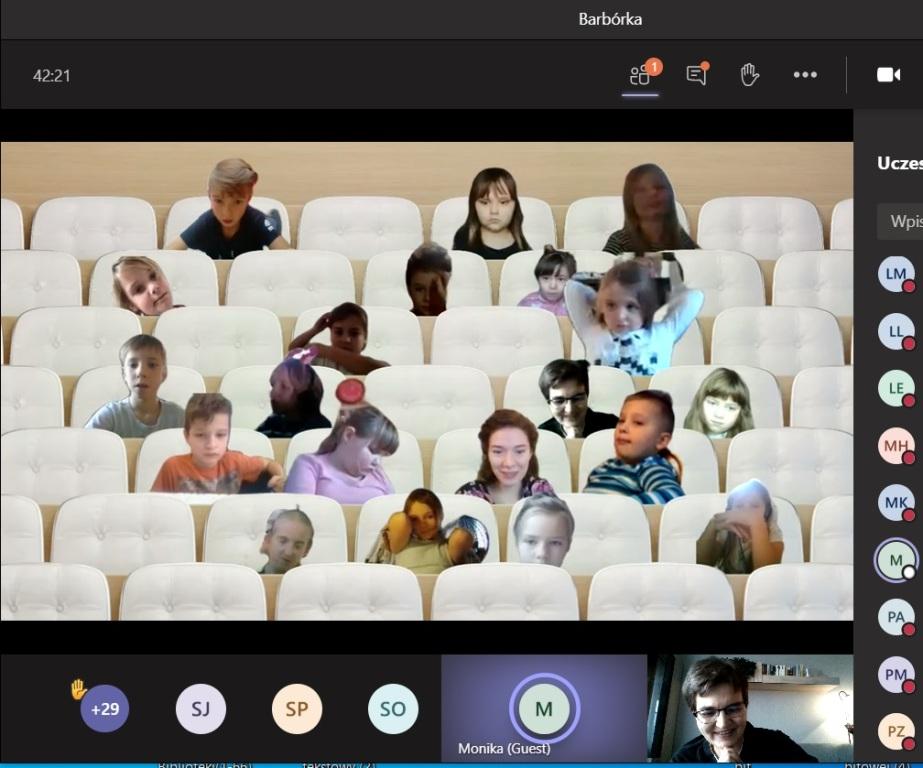Select participant MK in the list

(x=896, y=503)
